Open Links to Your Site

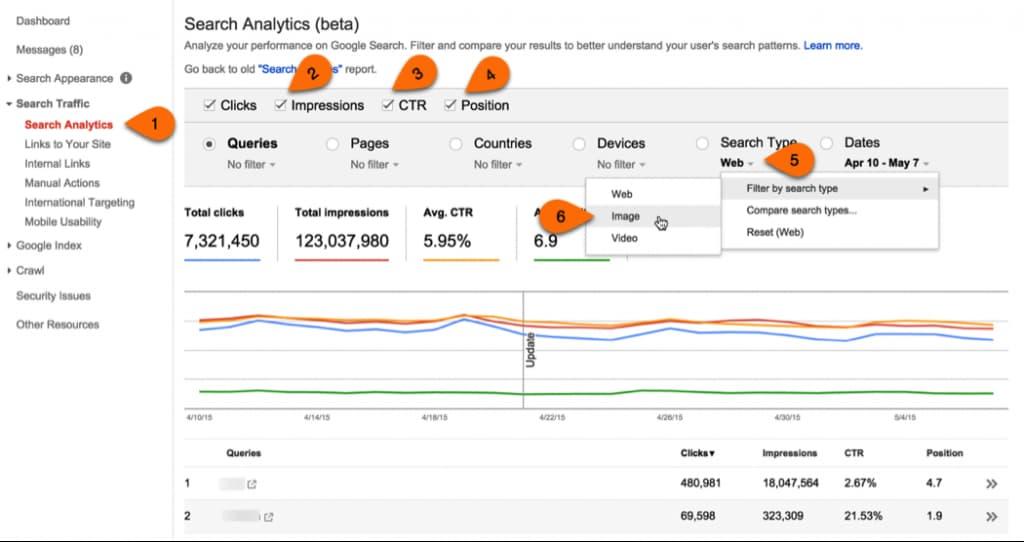[x=68, y=144]
